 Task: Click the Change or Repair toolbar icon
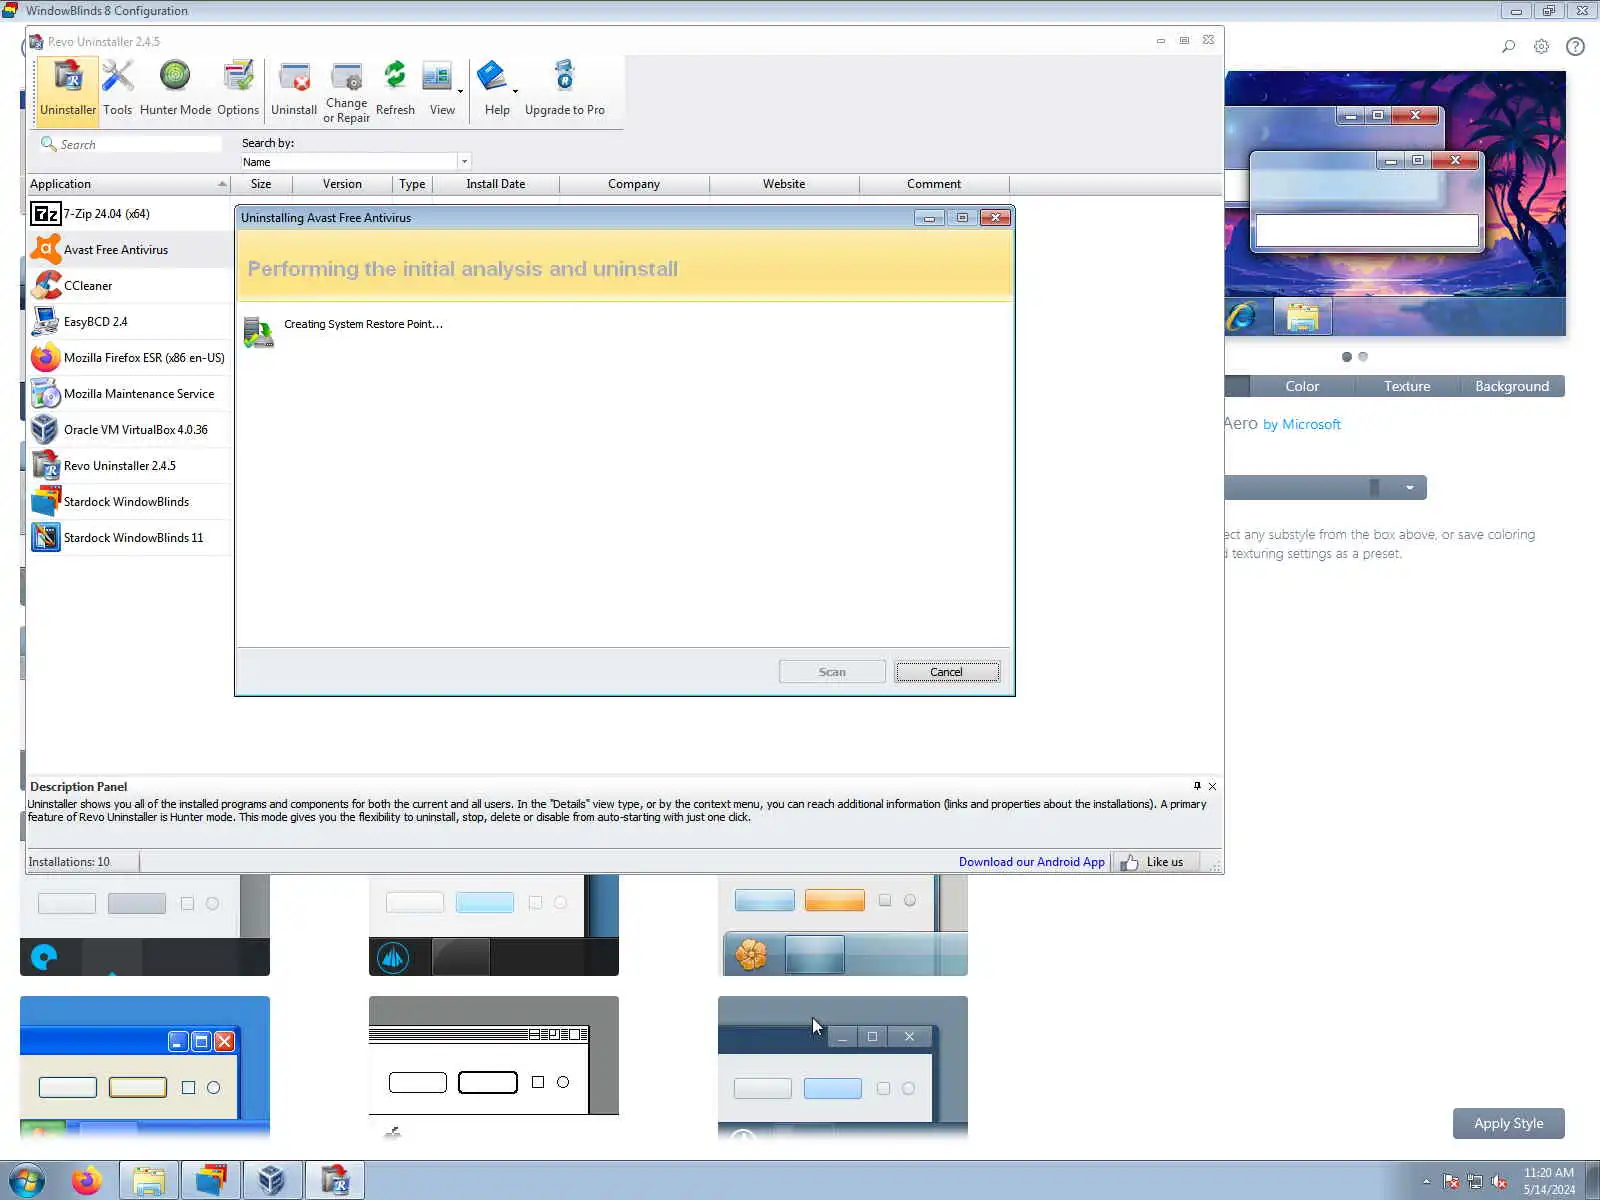point(346,90)
